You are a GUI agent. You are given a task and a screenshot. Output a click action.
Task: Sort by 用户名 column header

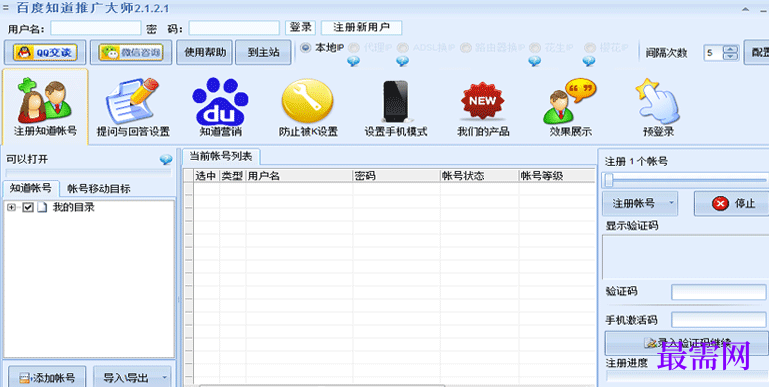tap(299, 176)
